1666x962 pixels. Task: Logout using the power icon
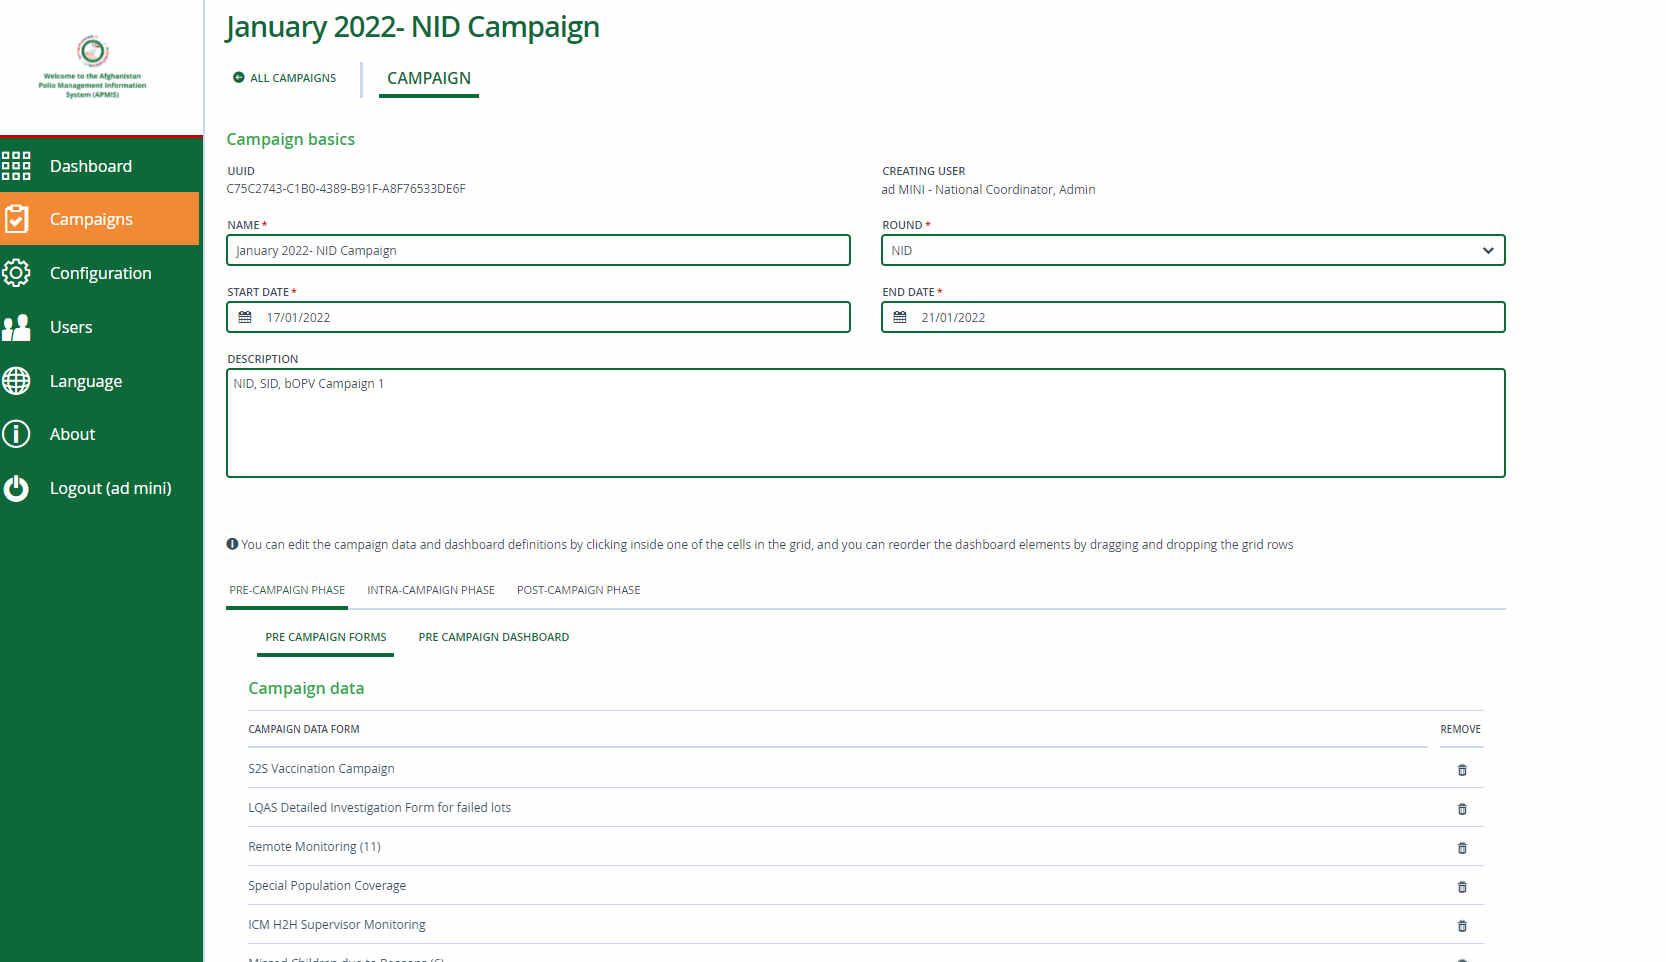click(17, 488)
